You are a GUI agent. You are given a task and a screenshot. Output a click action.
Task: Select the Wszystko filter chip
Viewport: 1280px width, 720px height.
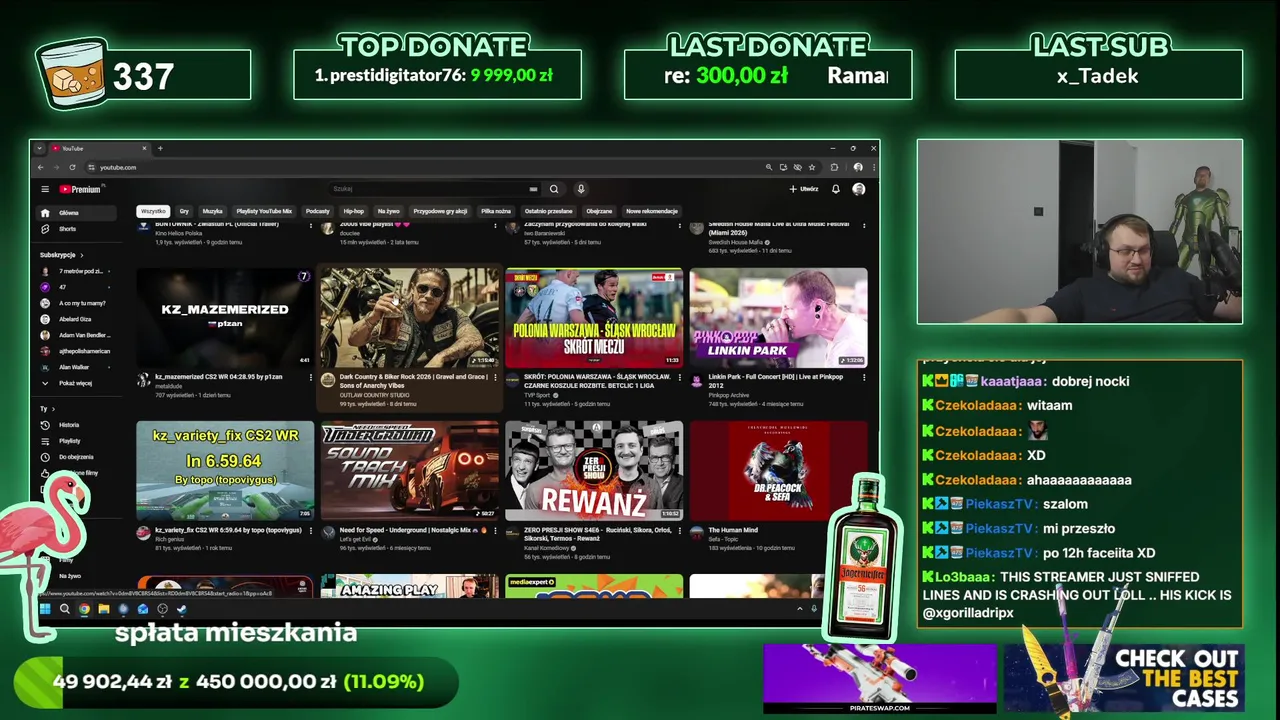pos(153,211)
